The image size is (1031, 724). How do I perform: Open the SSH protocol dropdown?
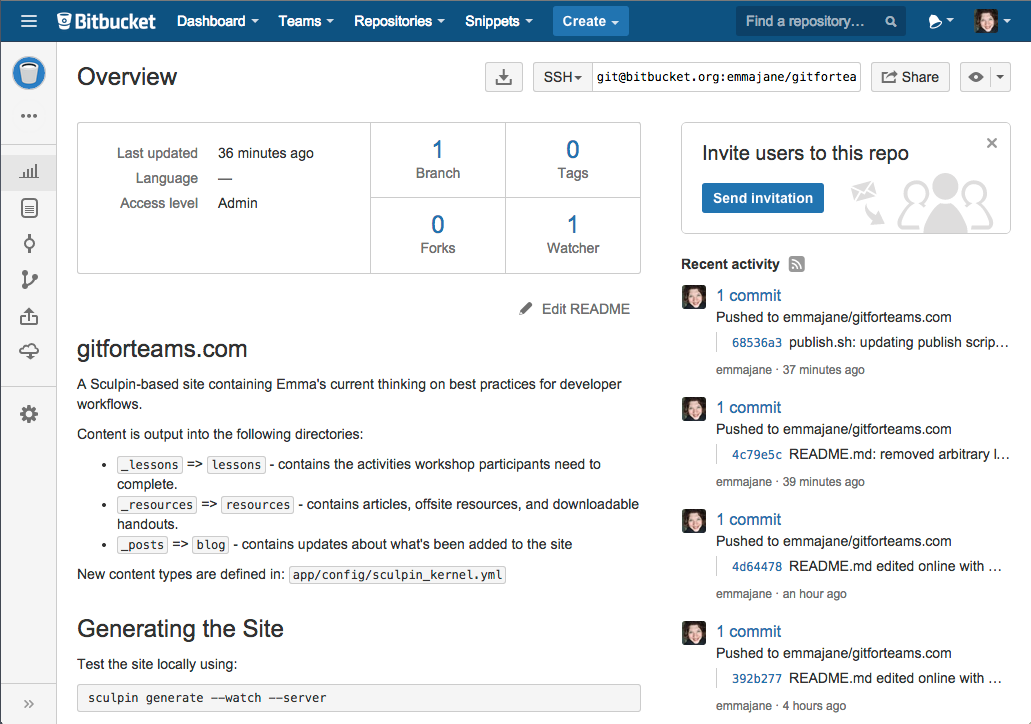coord(562,76)
